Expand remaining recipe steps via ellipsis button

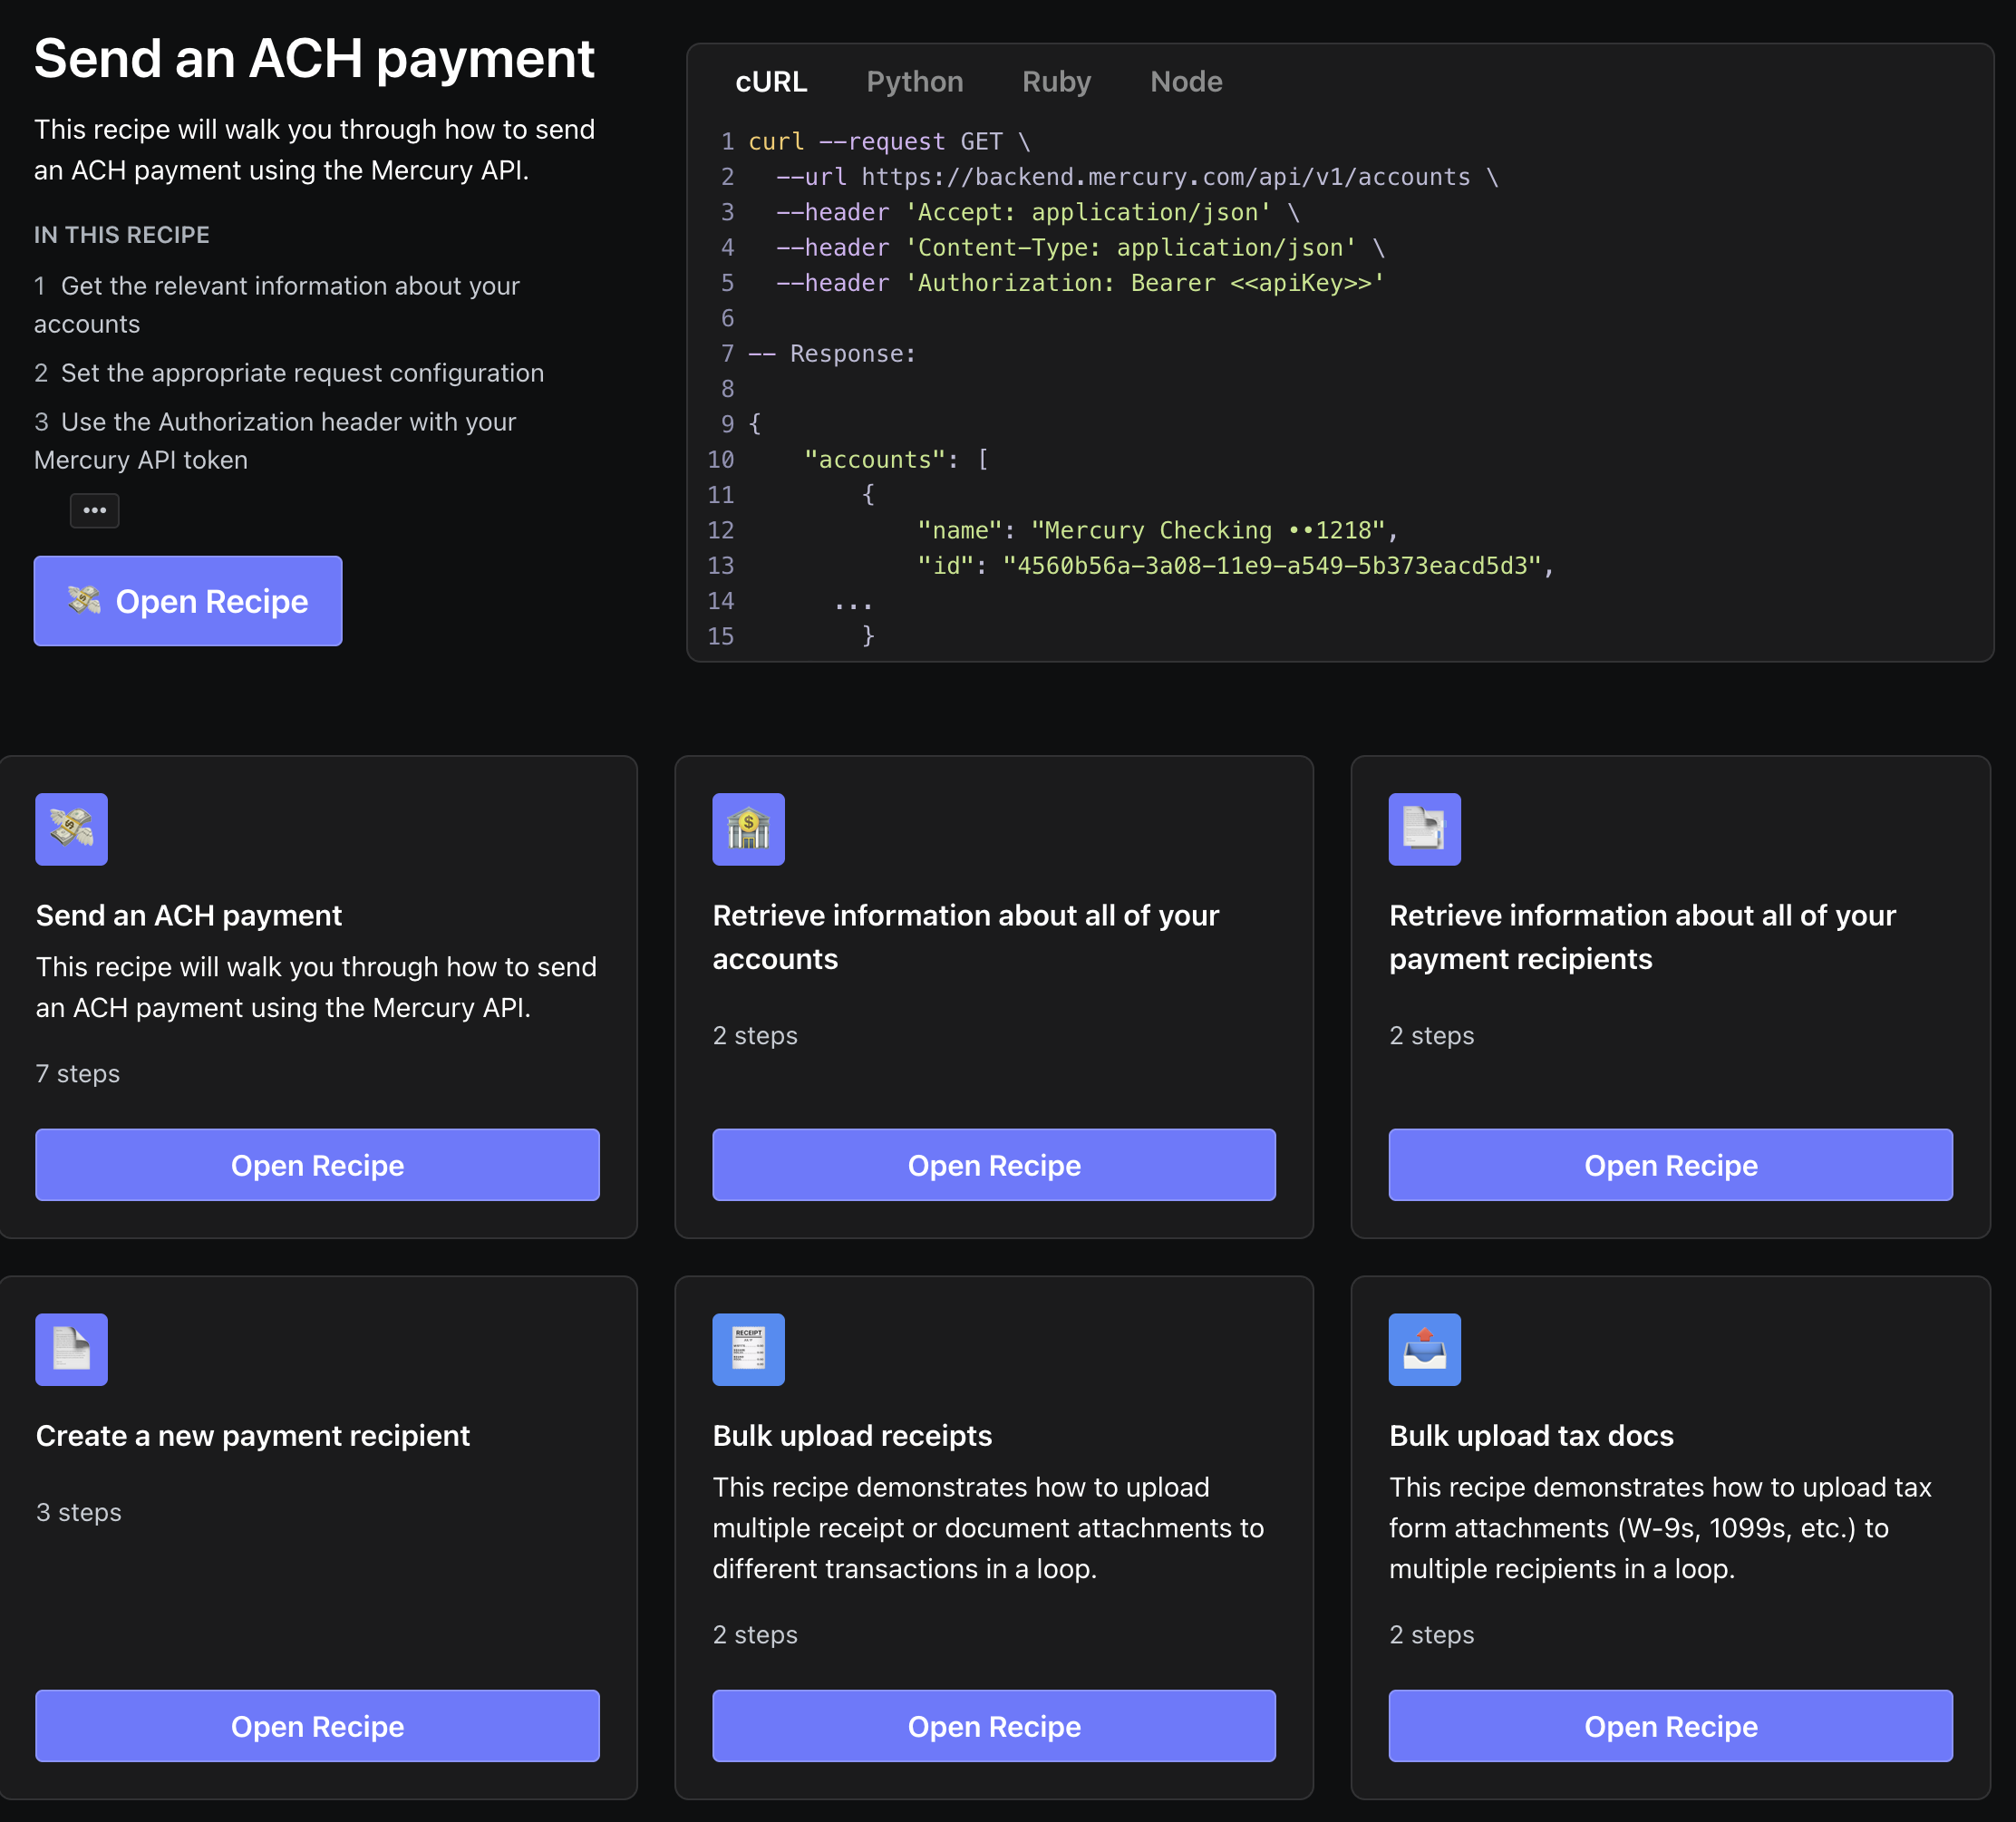[94, 510]
